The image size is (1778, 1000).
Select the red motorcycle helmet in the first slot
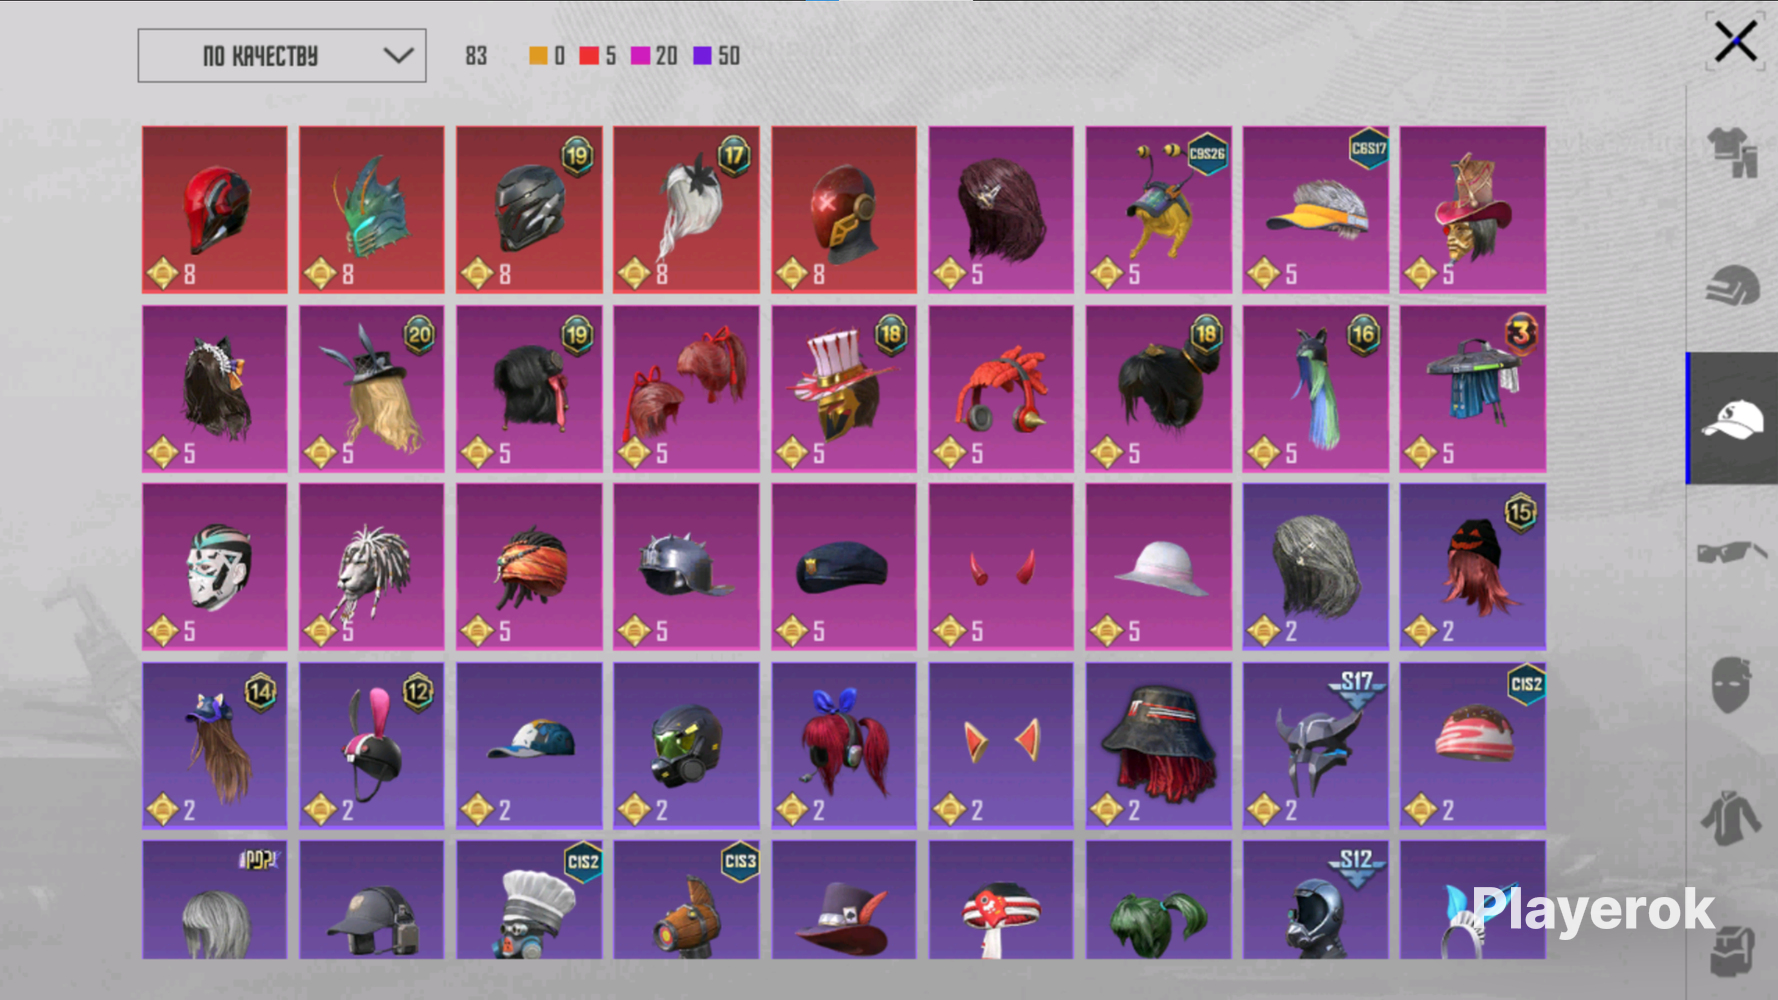pos(214,210)
